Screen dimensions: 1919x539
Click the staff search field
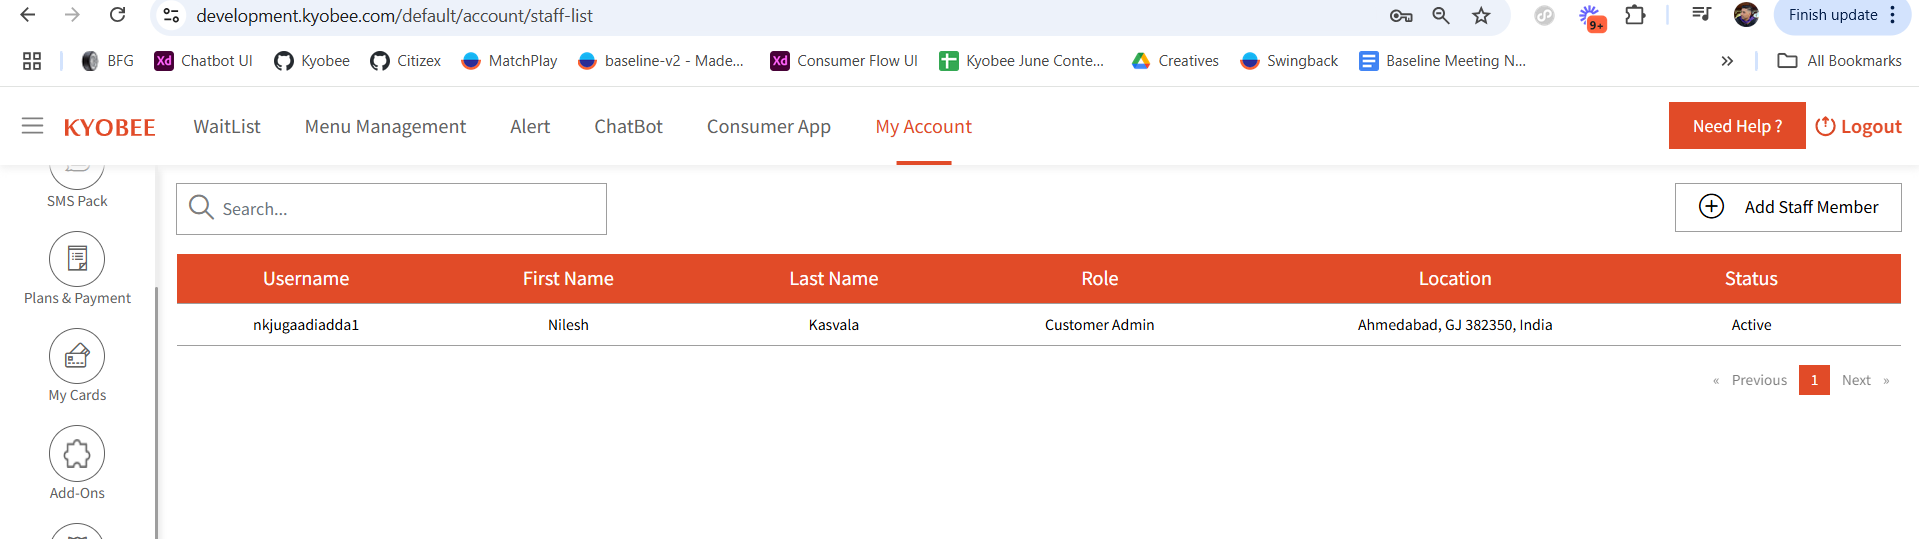tap(391, 209)
